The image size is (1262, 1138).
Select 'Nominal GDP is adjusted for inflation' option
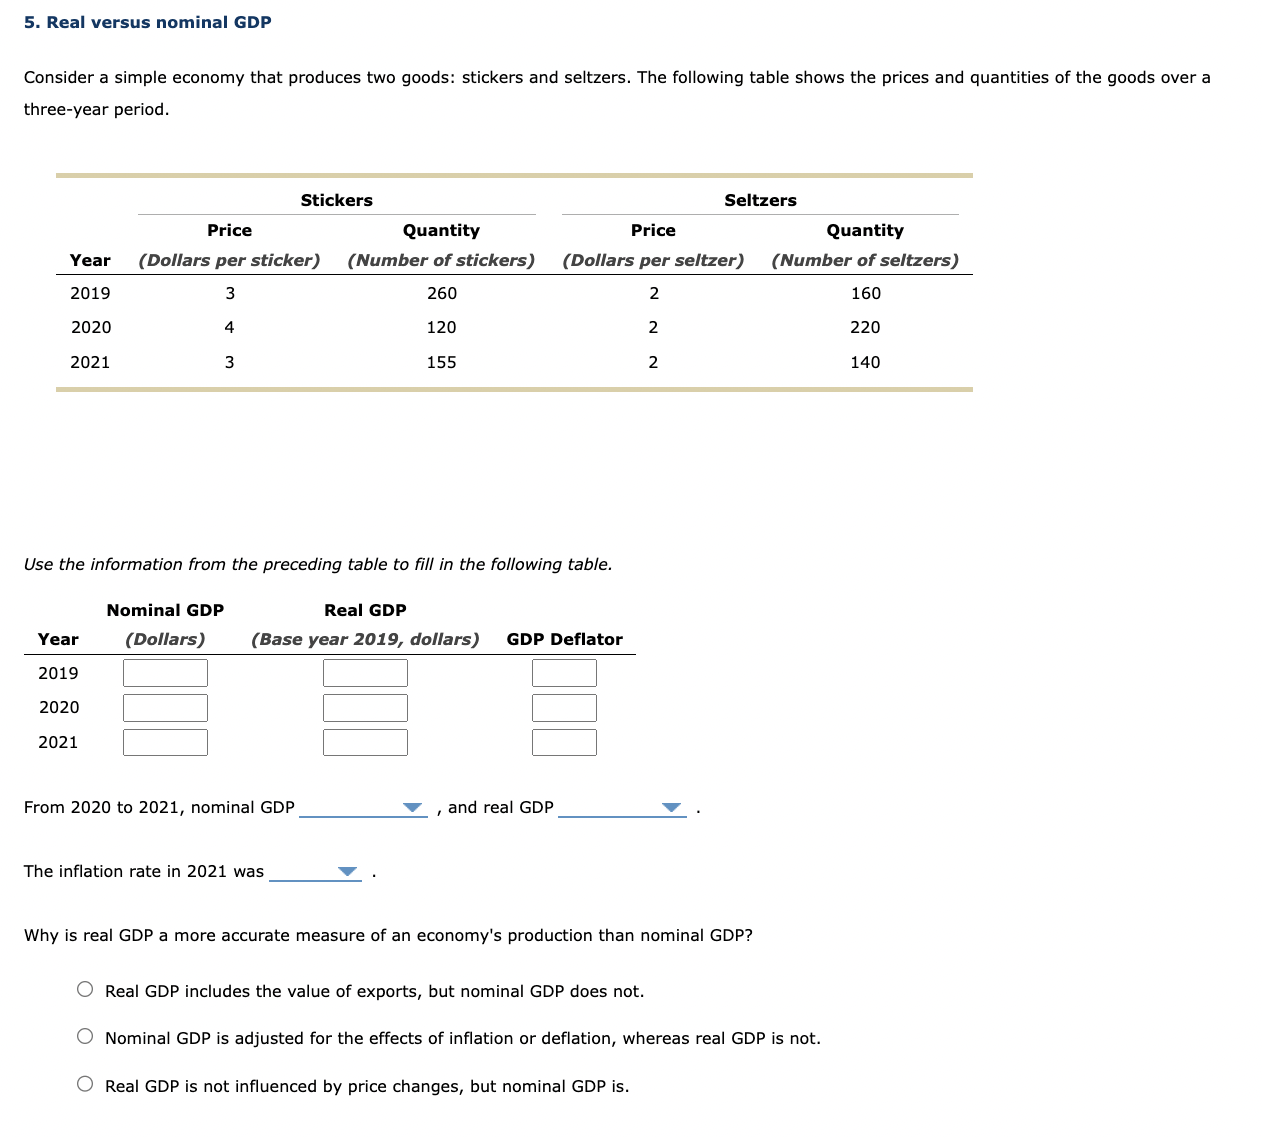pyautogui.click(x=85, y=1035)
